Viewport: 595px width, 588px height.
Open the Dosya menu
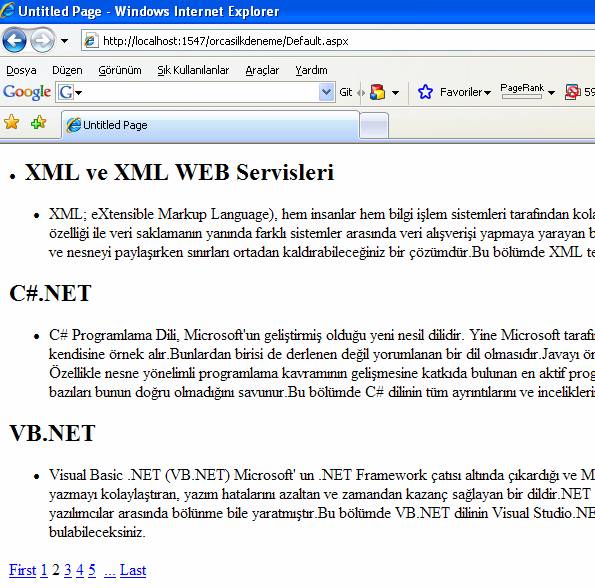click(x=21, y=70)
